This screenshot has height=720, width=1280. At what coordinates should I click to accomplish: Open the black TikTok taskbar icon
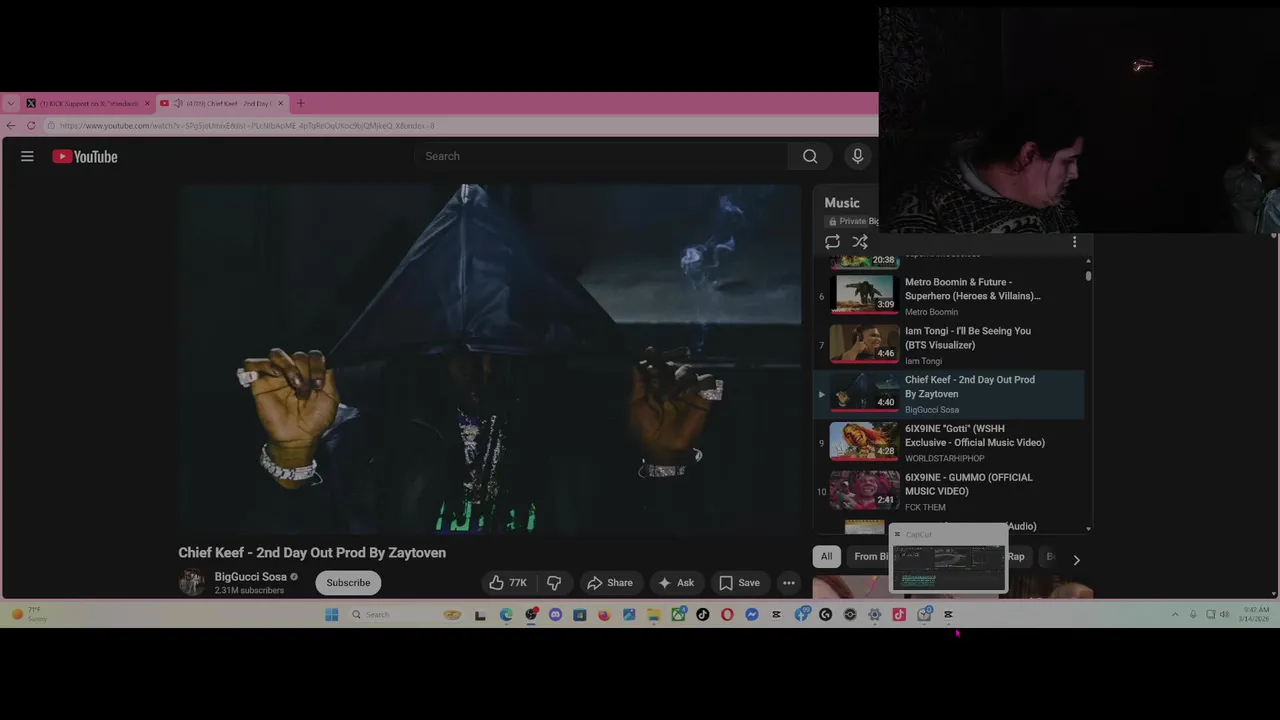703,614
